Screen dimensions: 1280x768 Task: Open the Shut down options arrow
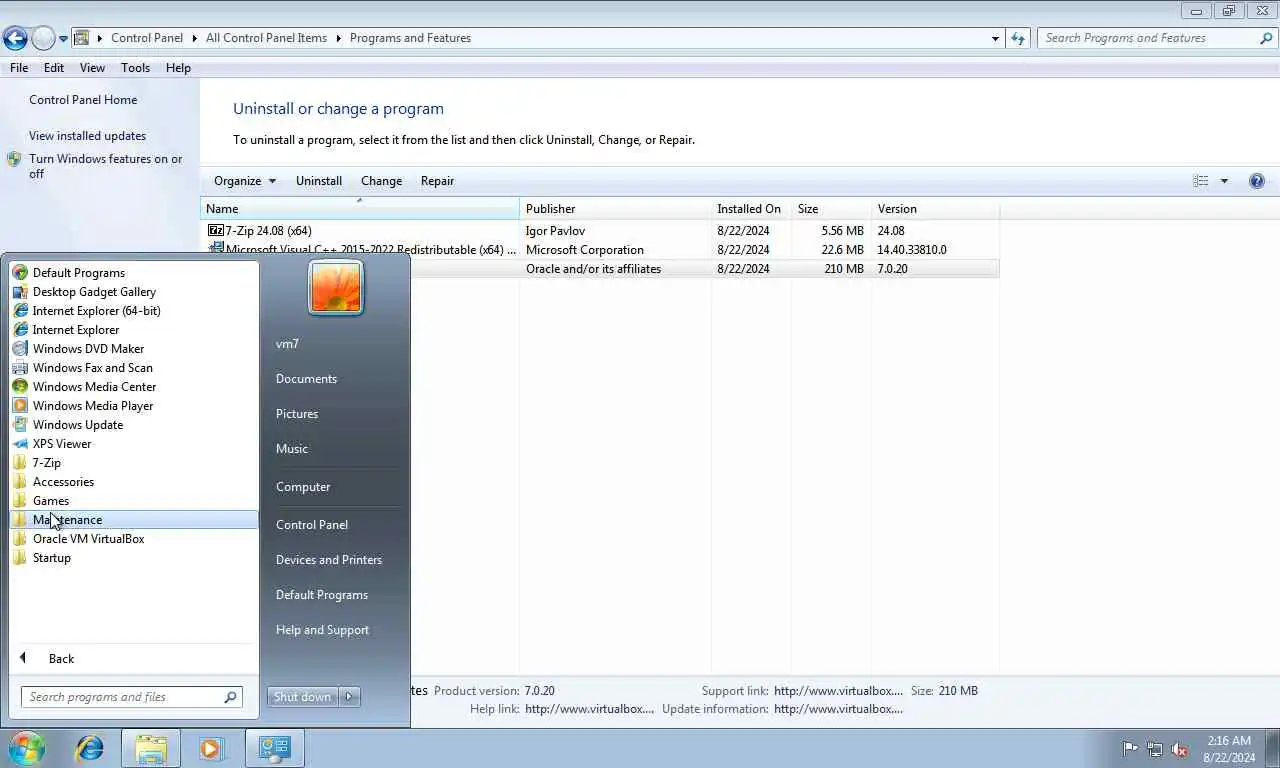click(x=349, y=697)
